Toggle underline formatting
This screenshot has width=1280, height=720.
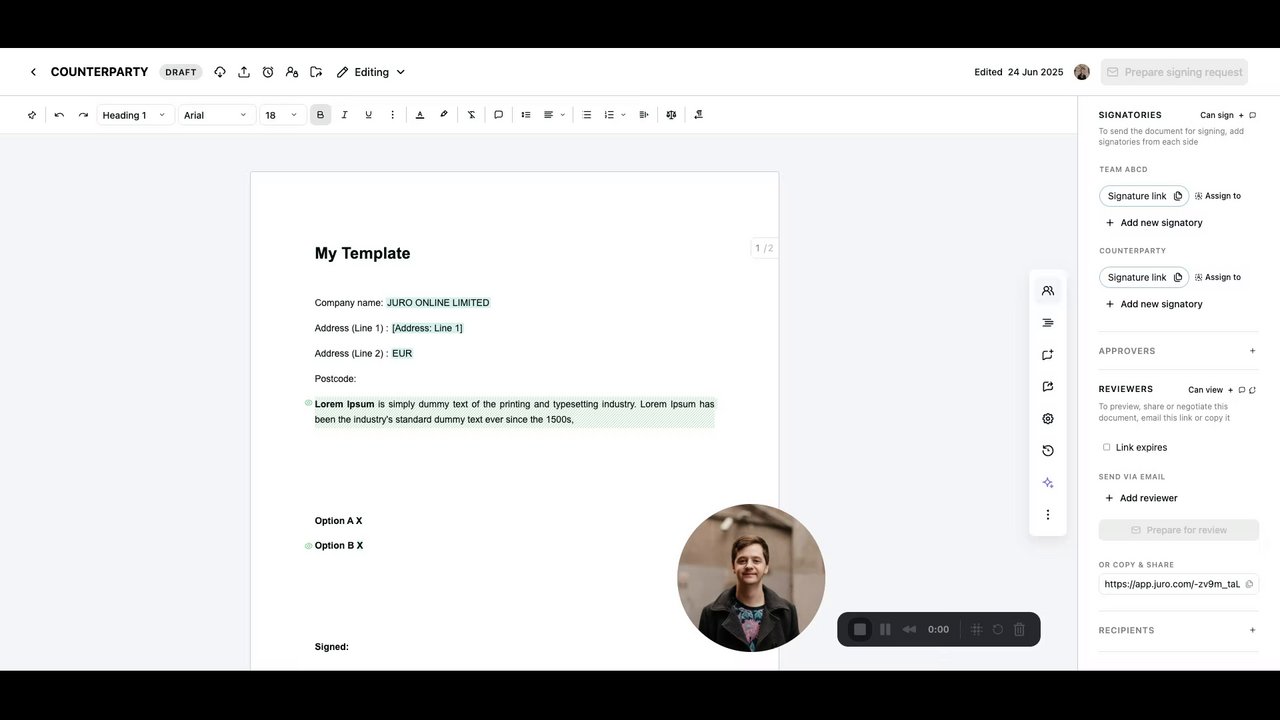368,115
